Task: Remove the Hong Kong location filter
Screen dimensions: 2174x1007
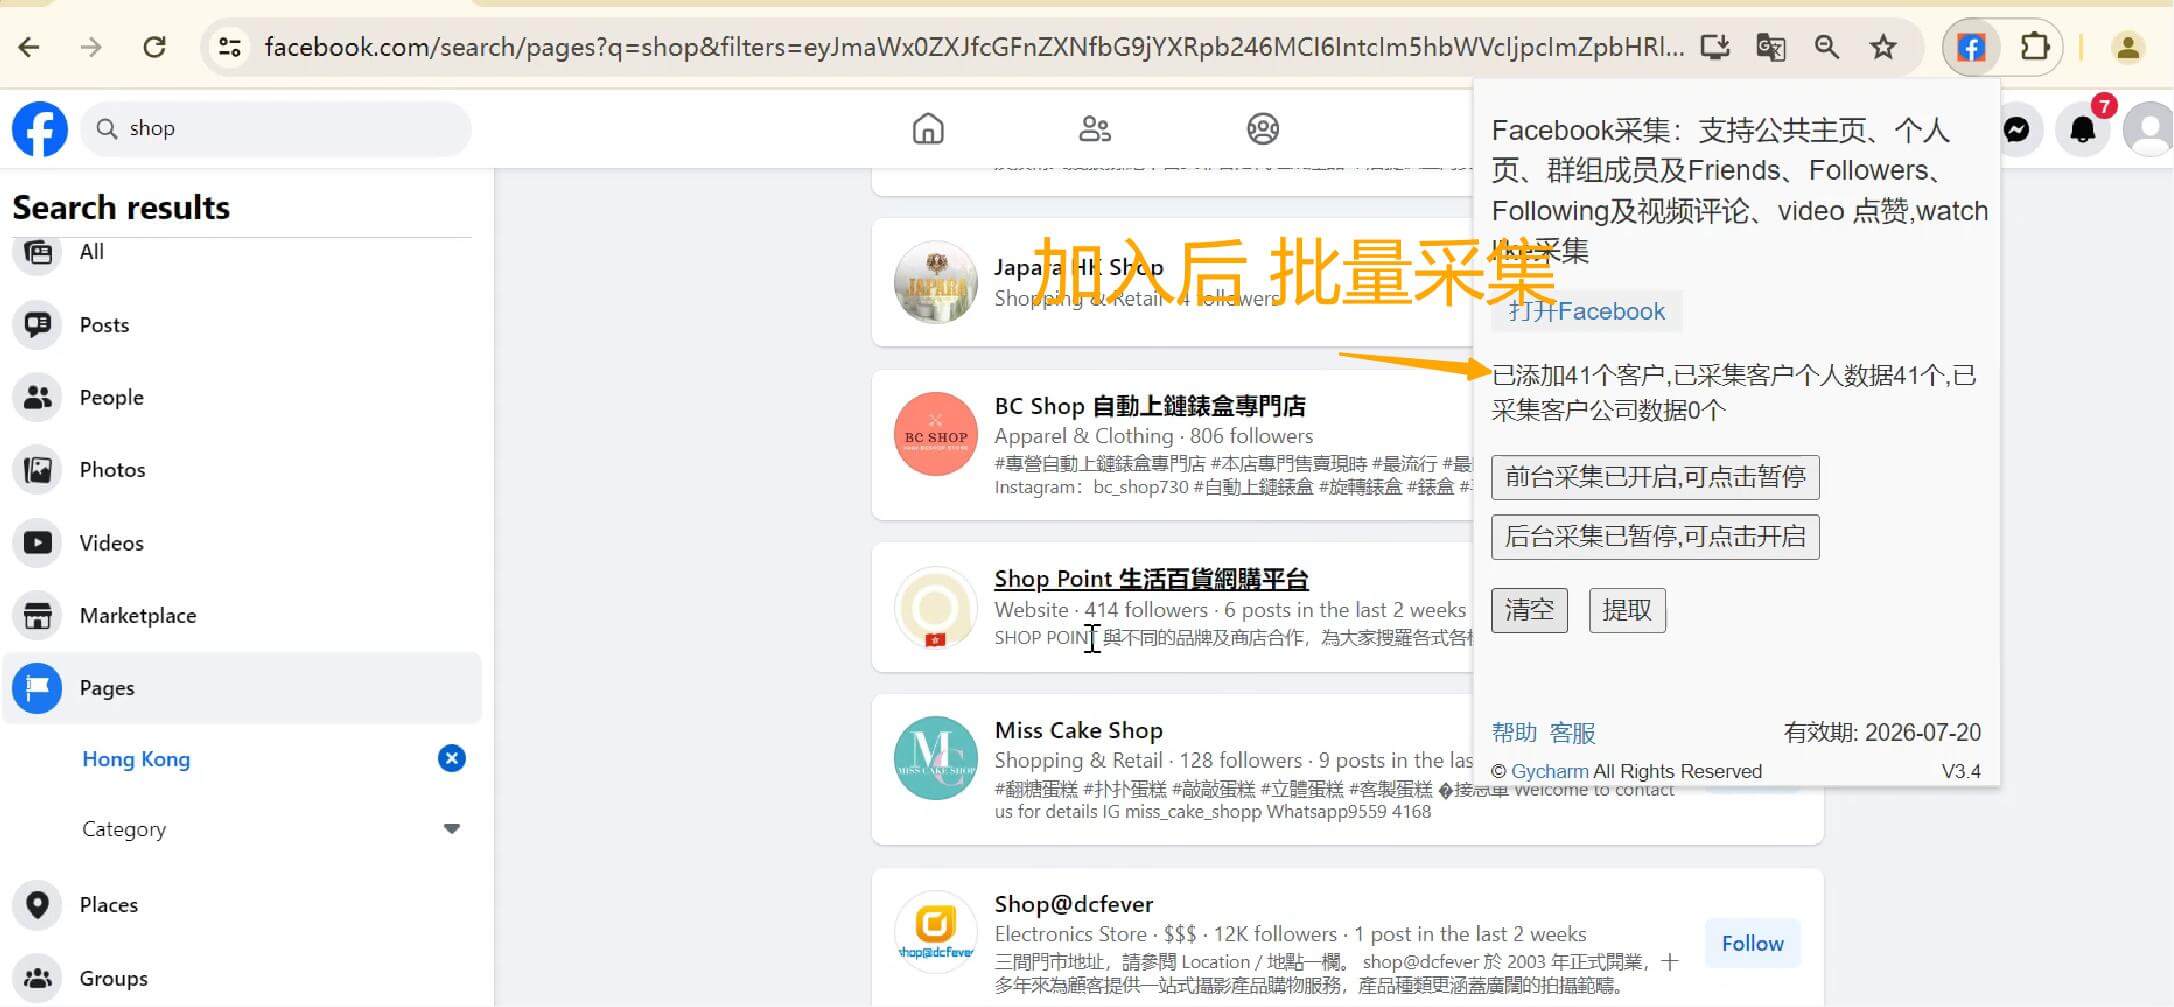Action: 452,758
